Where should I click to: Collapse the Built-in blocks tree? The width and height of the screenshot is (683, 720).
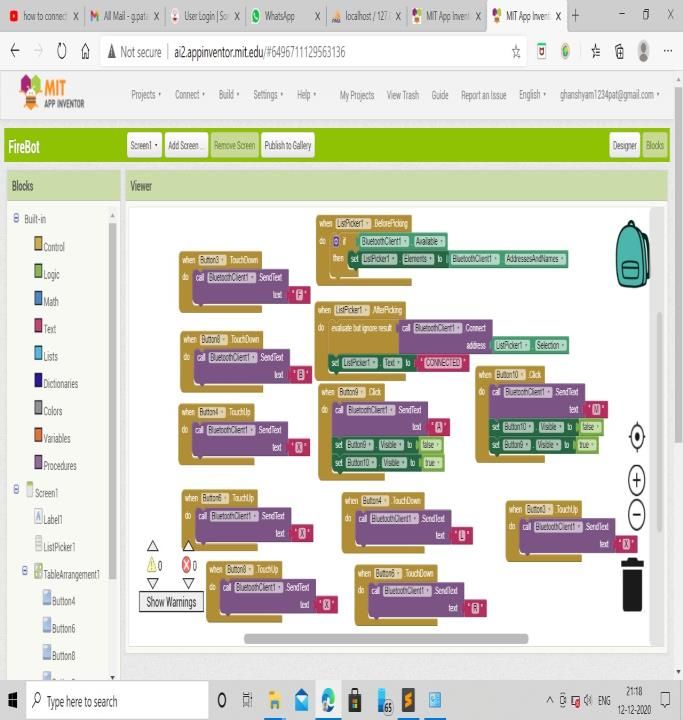(x=16, y=218)
